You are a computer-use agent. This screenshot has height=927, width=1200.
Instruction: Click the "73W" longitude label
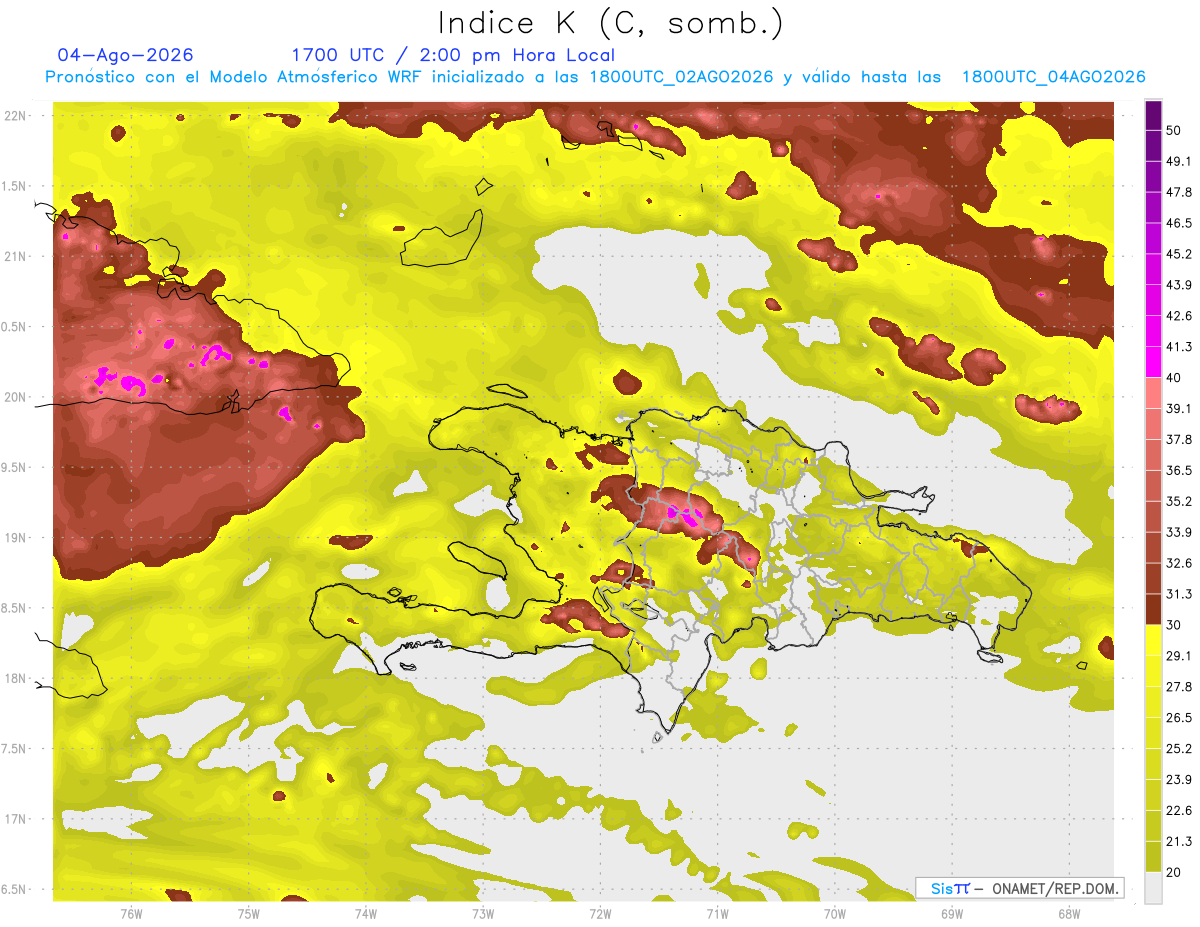point(483,913)
